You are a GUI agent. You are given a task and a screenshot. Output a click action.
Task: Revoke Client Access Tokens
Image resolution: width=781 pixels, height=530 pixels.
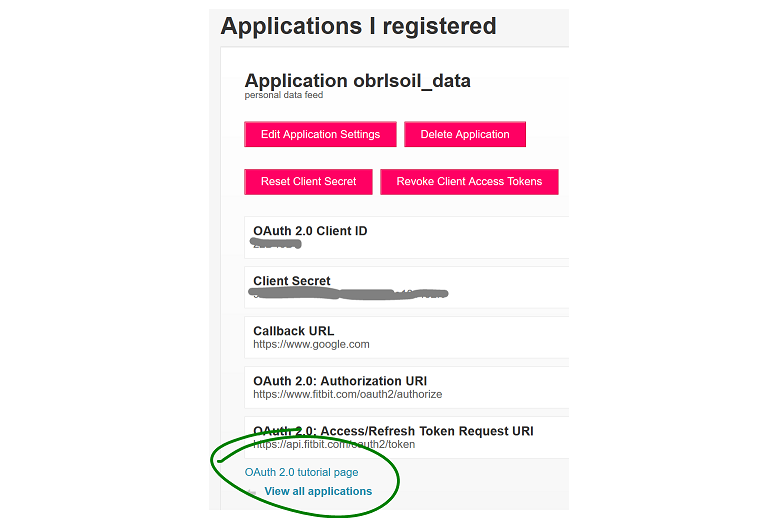(469, 182)
